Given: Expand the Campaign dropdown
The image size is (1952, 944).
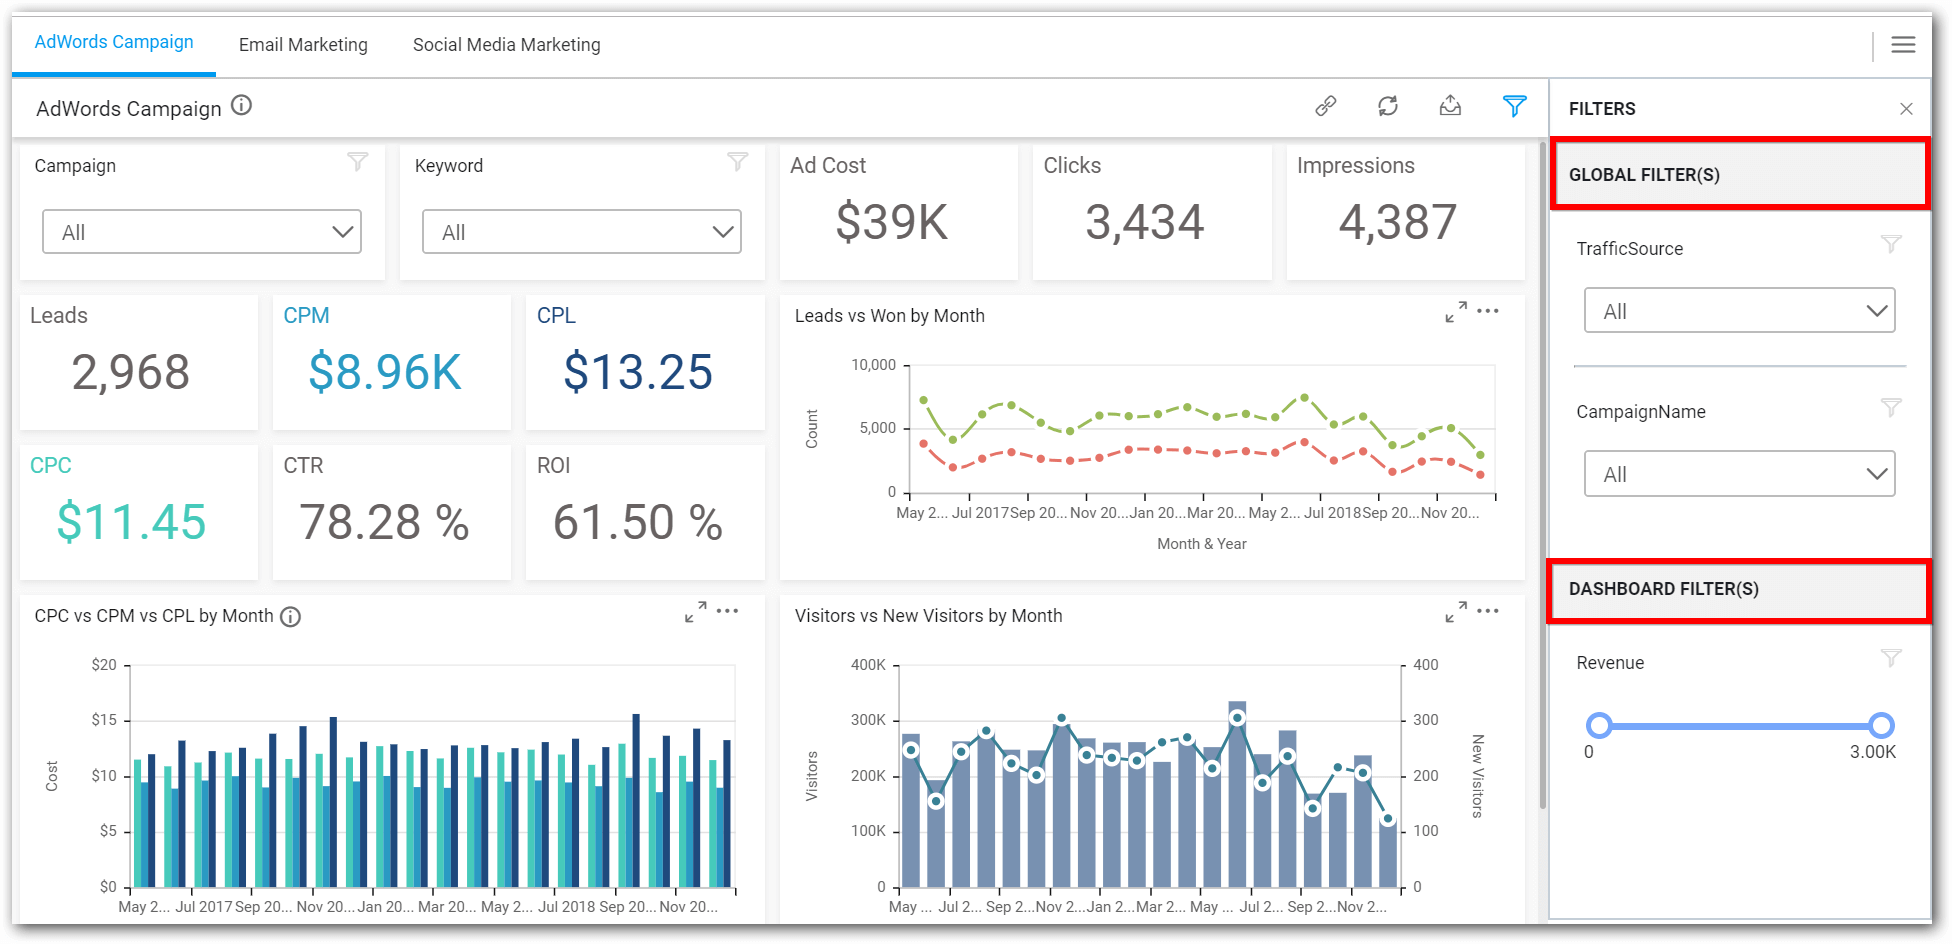Looking at the screenshot, I should tap(202, 232).
